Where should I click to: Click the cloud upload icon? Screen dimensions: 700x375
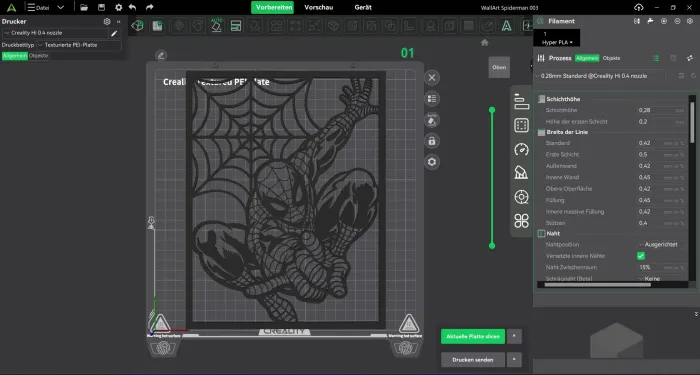pos(639,8)
